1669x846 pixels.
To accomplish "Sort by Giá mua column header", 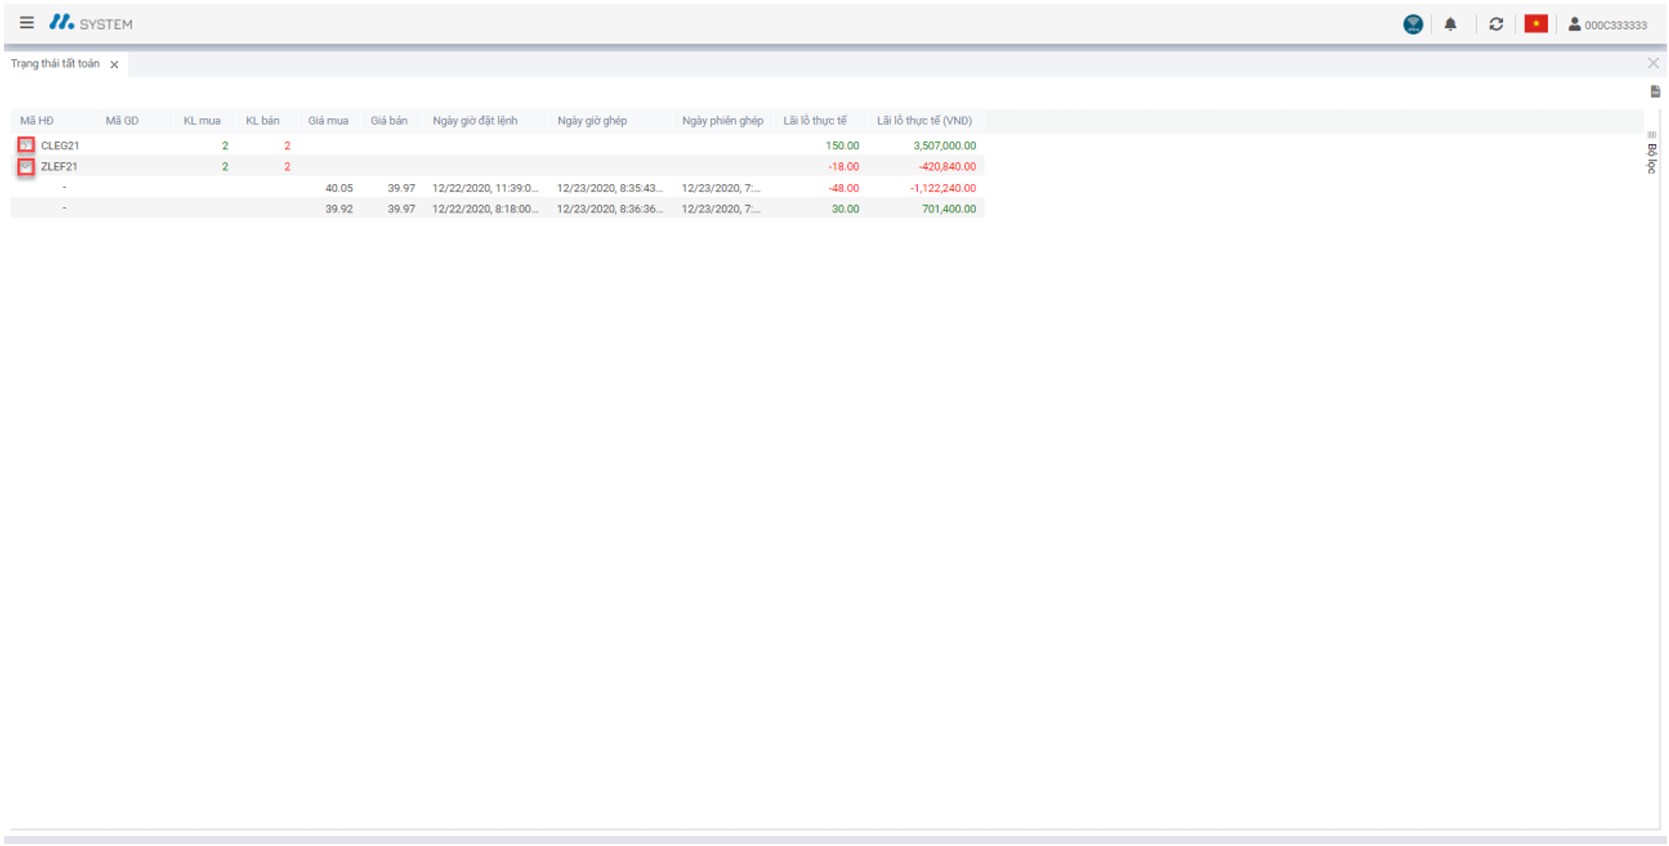I will 328,121.
